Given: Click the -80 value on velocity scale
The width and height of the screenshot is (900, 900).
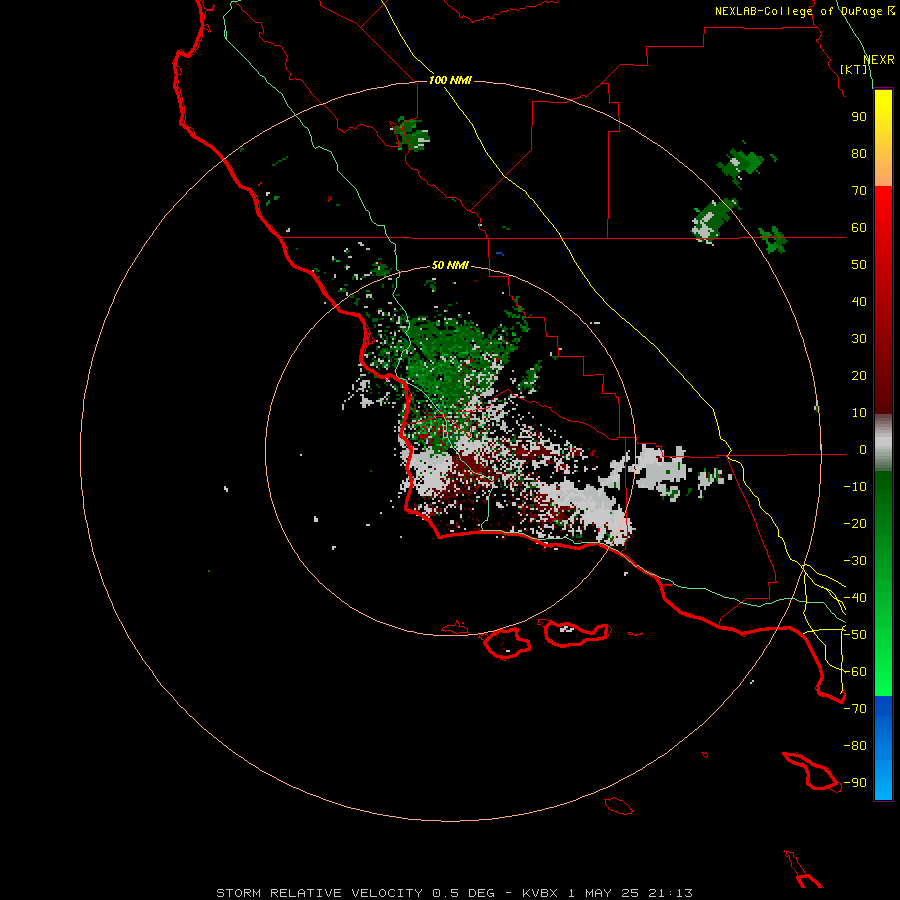Looking at the screenshot, I should click(855, 746).
